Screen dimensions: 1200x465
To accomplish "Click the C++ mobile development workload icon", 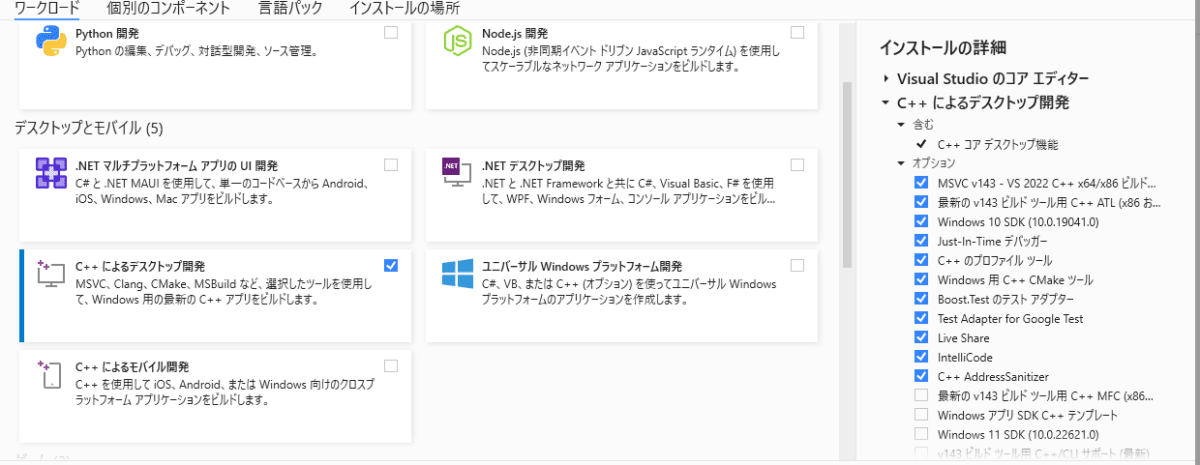I will (x=49, y=376).
